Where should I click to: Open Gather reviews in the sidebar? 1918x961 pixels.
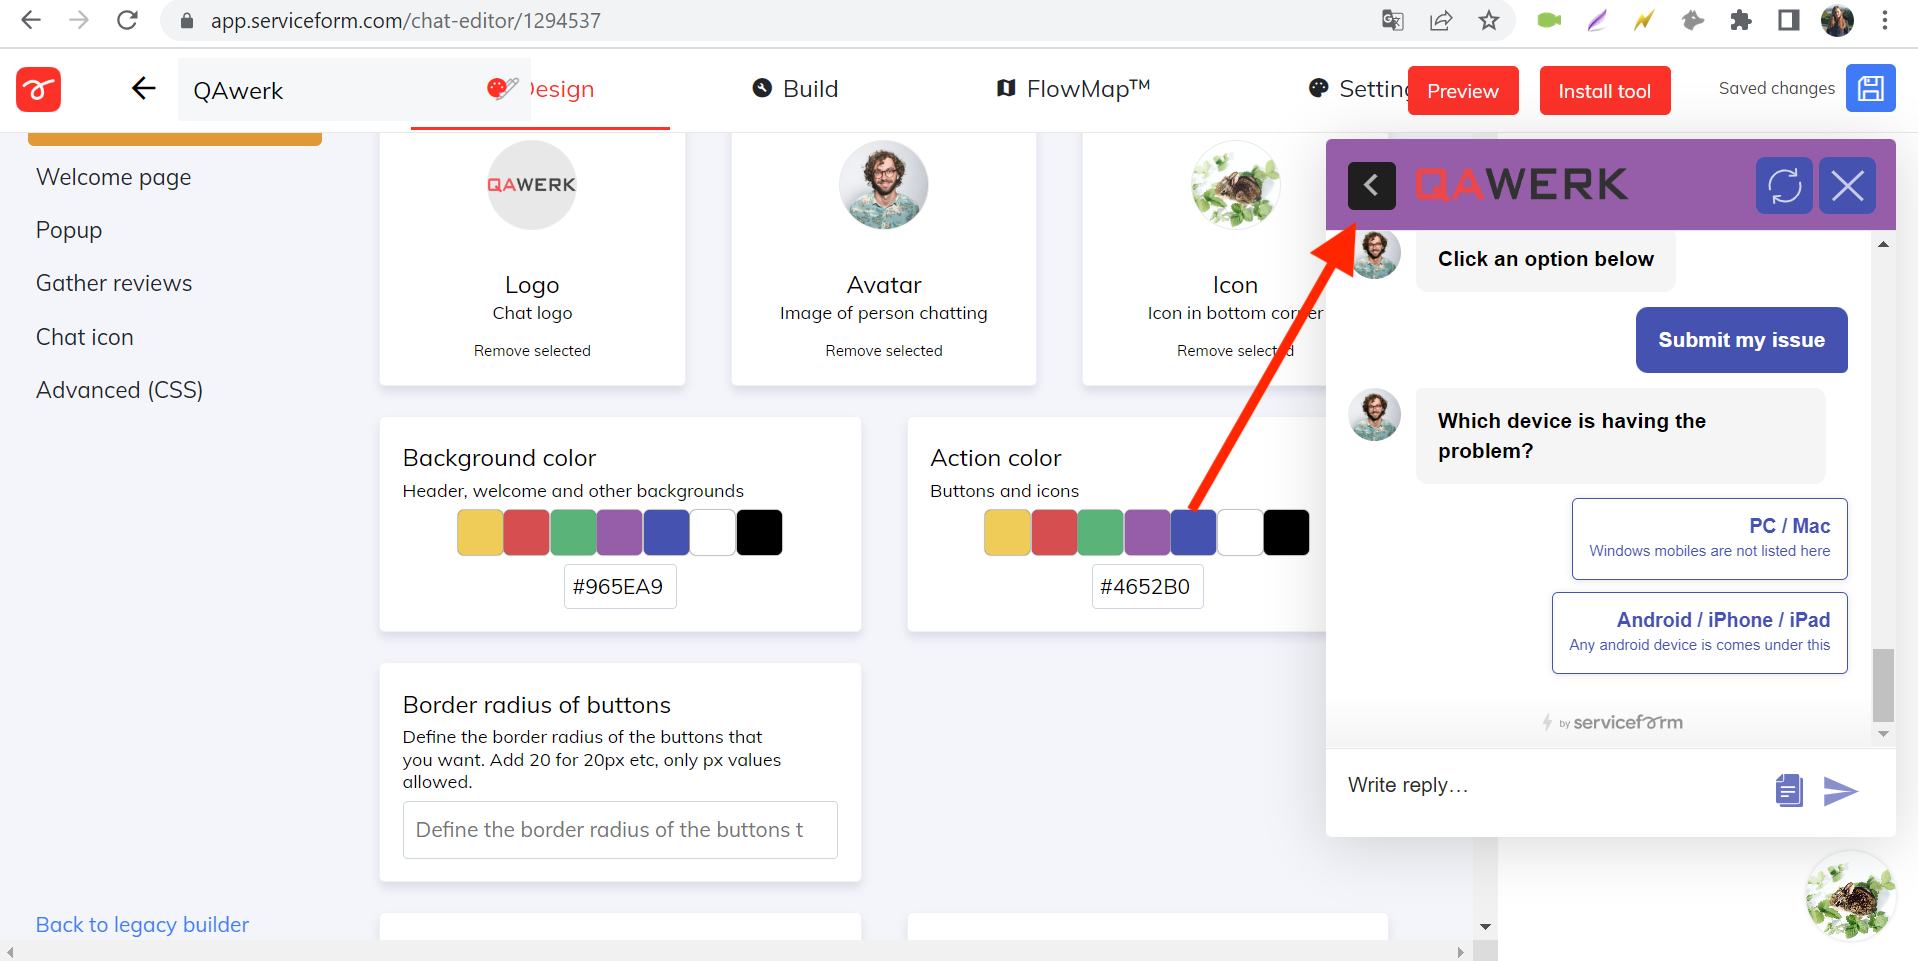click(114, 283)
